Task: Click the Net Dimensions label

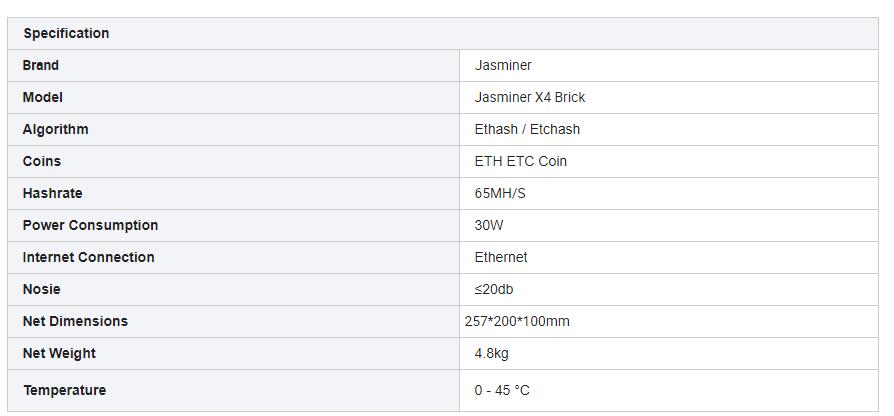Action: tap(75, 321)
